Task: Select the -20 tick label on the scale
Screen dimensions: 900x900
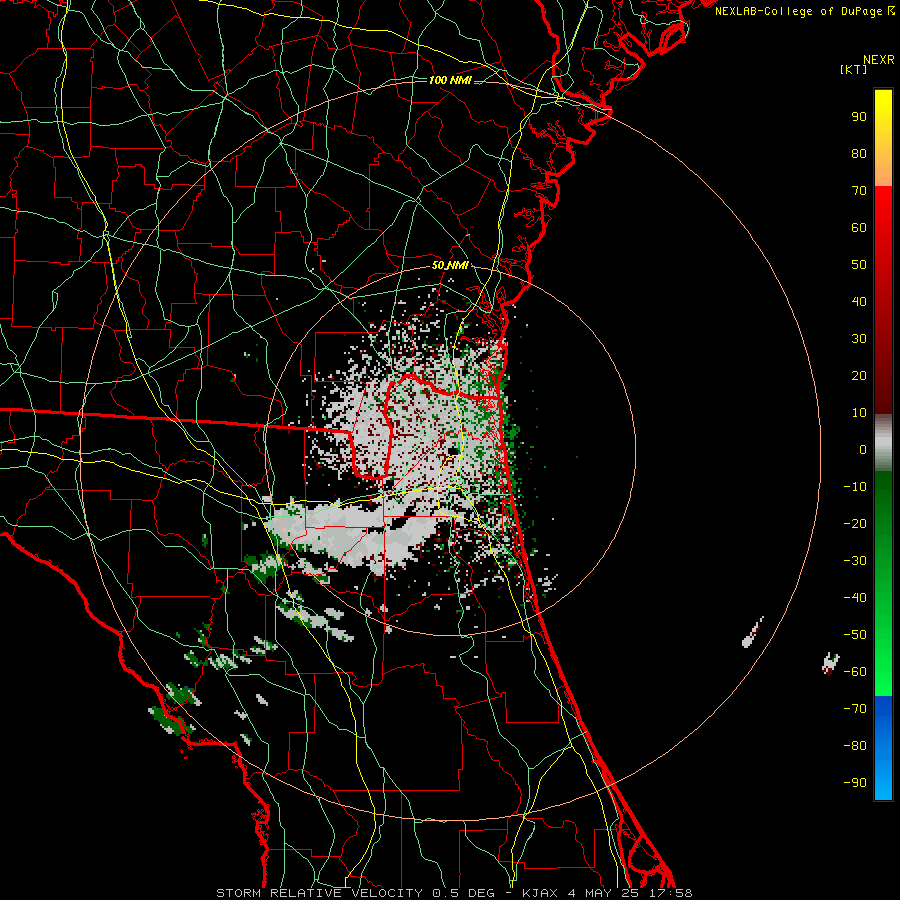Action: click(x=855, y=524)
